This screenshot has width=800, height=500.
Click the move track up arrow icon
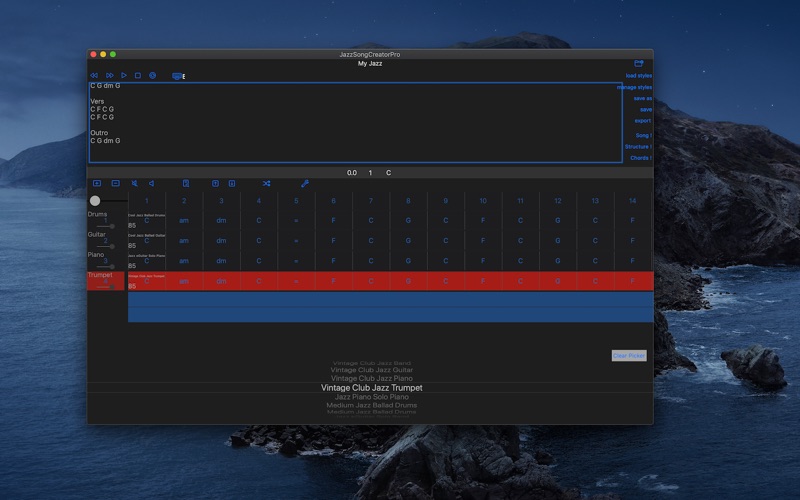[215, 183]
